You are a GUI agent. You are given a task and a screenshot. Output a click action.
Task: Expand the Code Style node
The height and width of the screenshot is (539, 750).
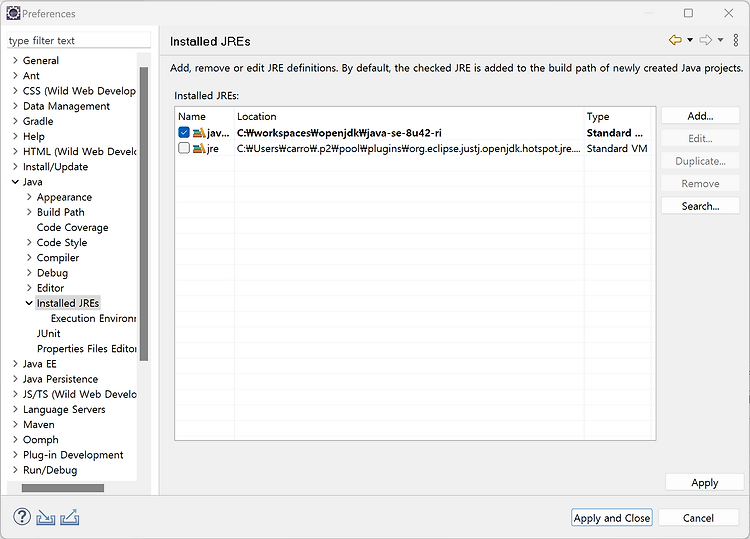(29, 242)
